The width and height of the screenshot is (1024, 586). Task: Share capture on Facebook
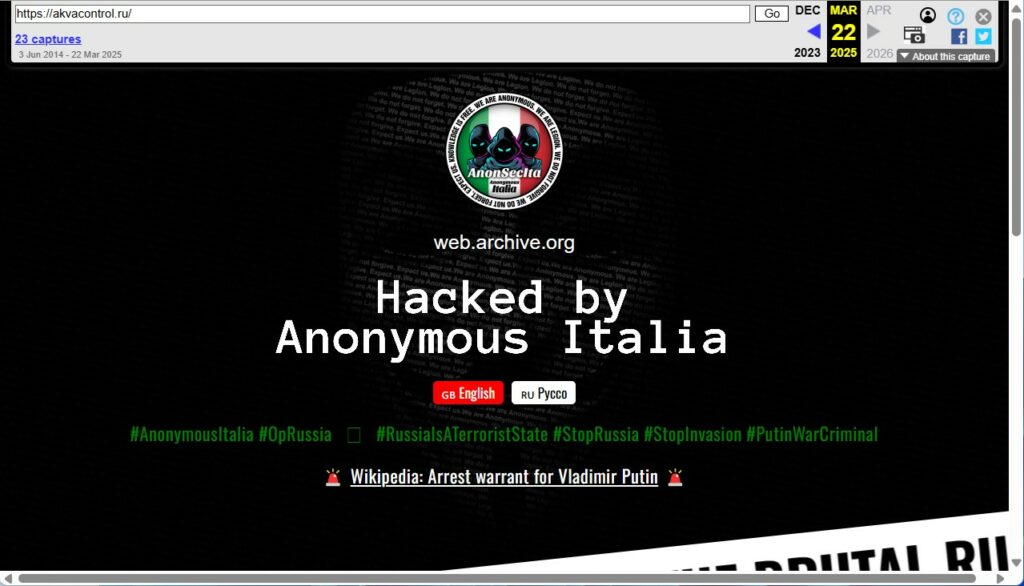coord(959,36)
